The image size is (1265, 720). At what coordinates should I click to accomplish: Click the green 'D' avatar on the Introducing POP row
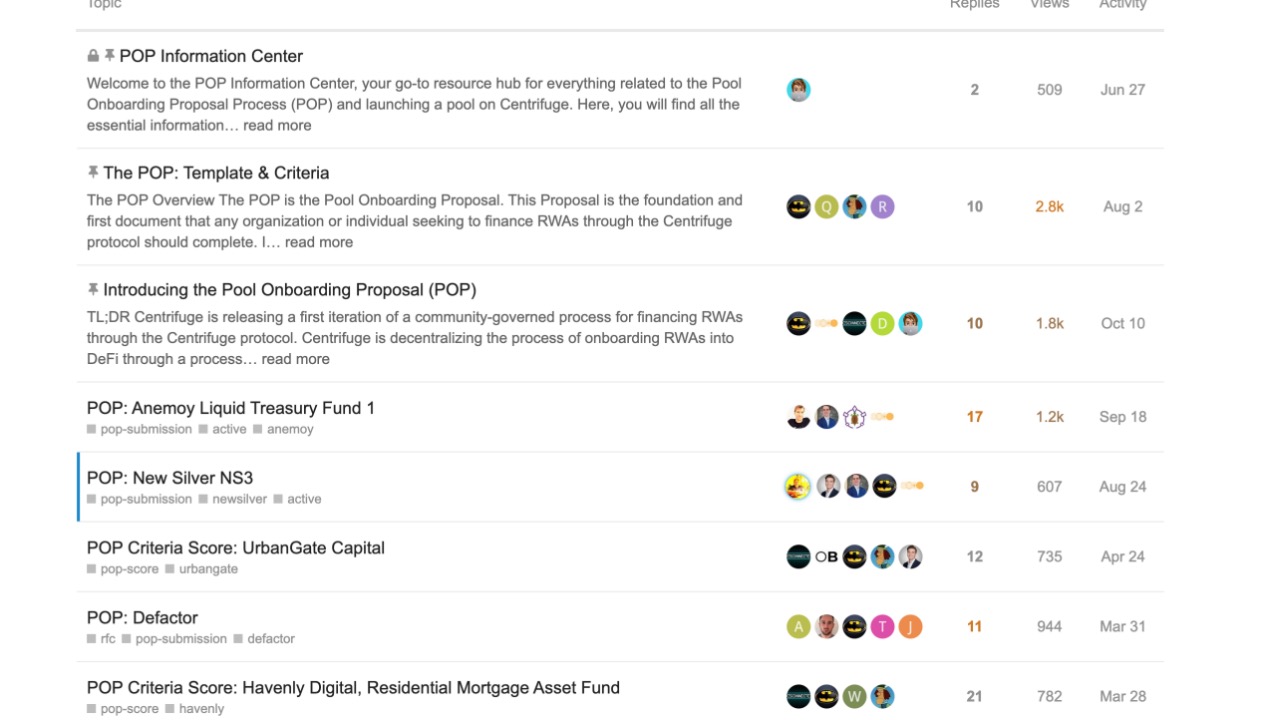point(882,324)
